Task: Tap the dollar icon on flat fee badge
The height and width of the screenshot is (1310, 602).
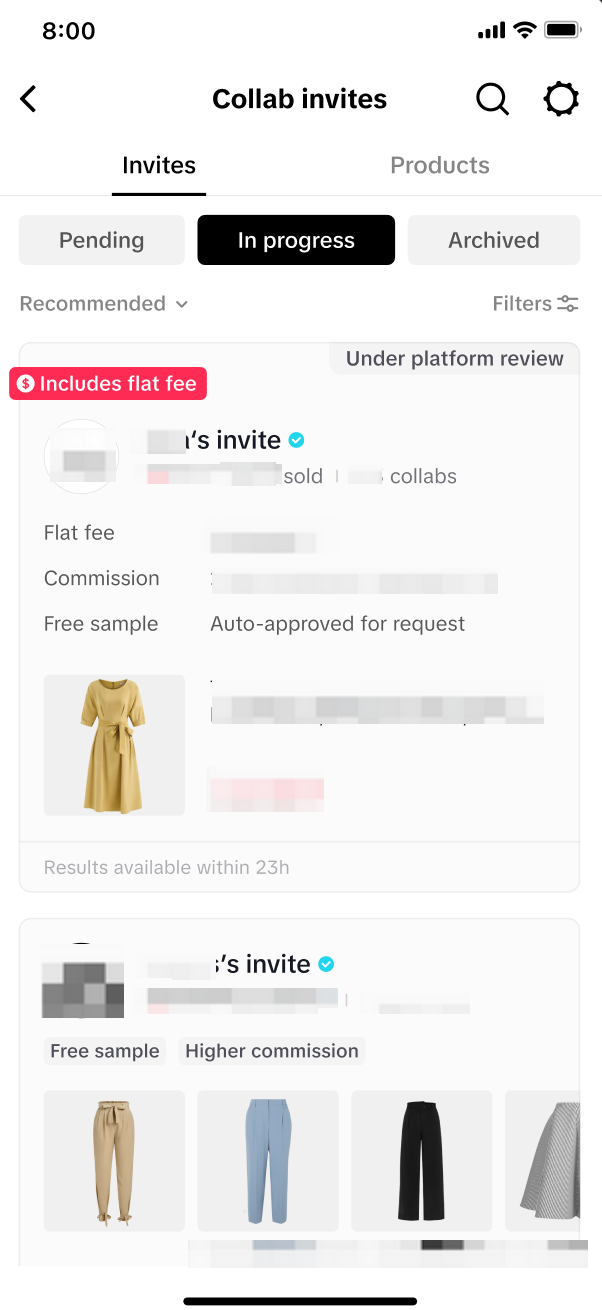Action: (26, 384)
